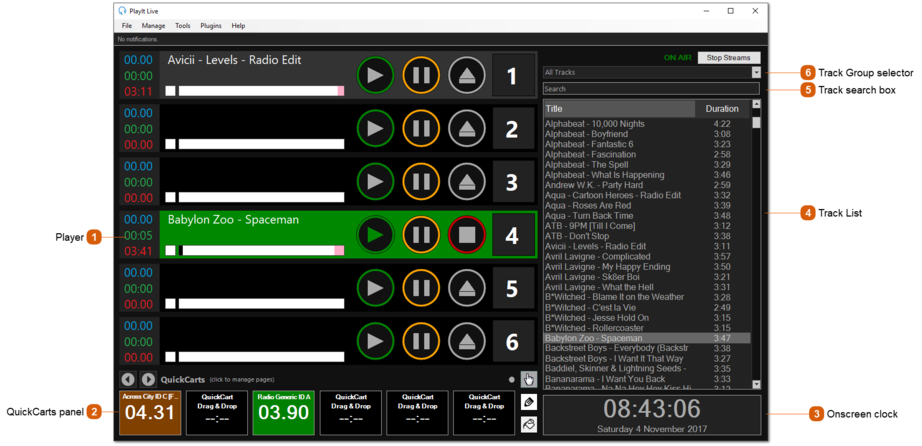Pause player 5

pyautogui.click(x=421, y=288)
